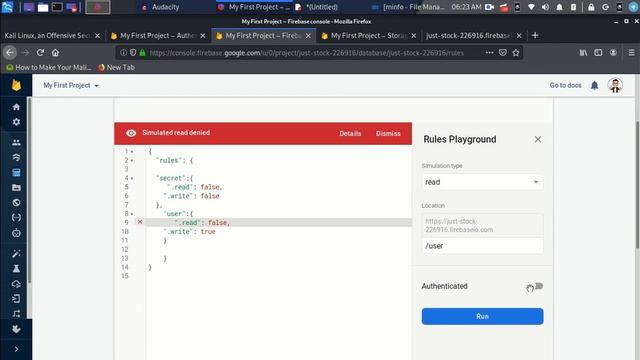Open Extensions icon at sidebar bottom
640x360 pixels.
pyautogui.click(x=16, y=329)
